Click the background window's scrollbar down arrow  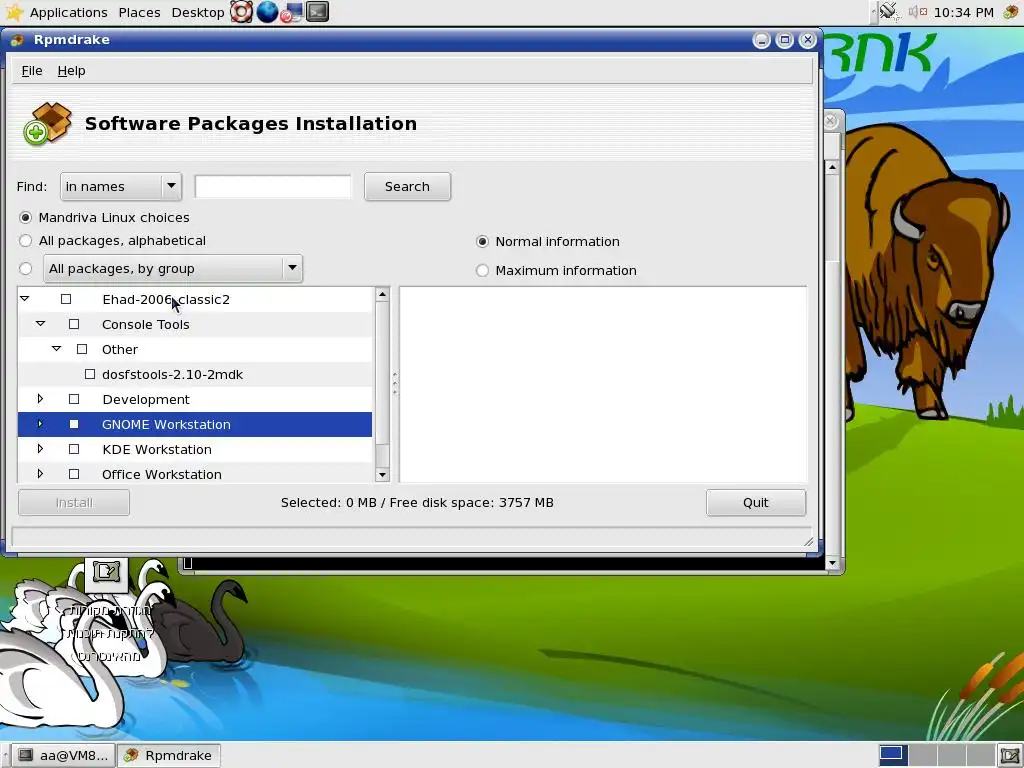coord(832,563)
